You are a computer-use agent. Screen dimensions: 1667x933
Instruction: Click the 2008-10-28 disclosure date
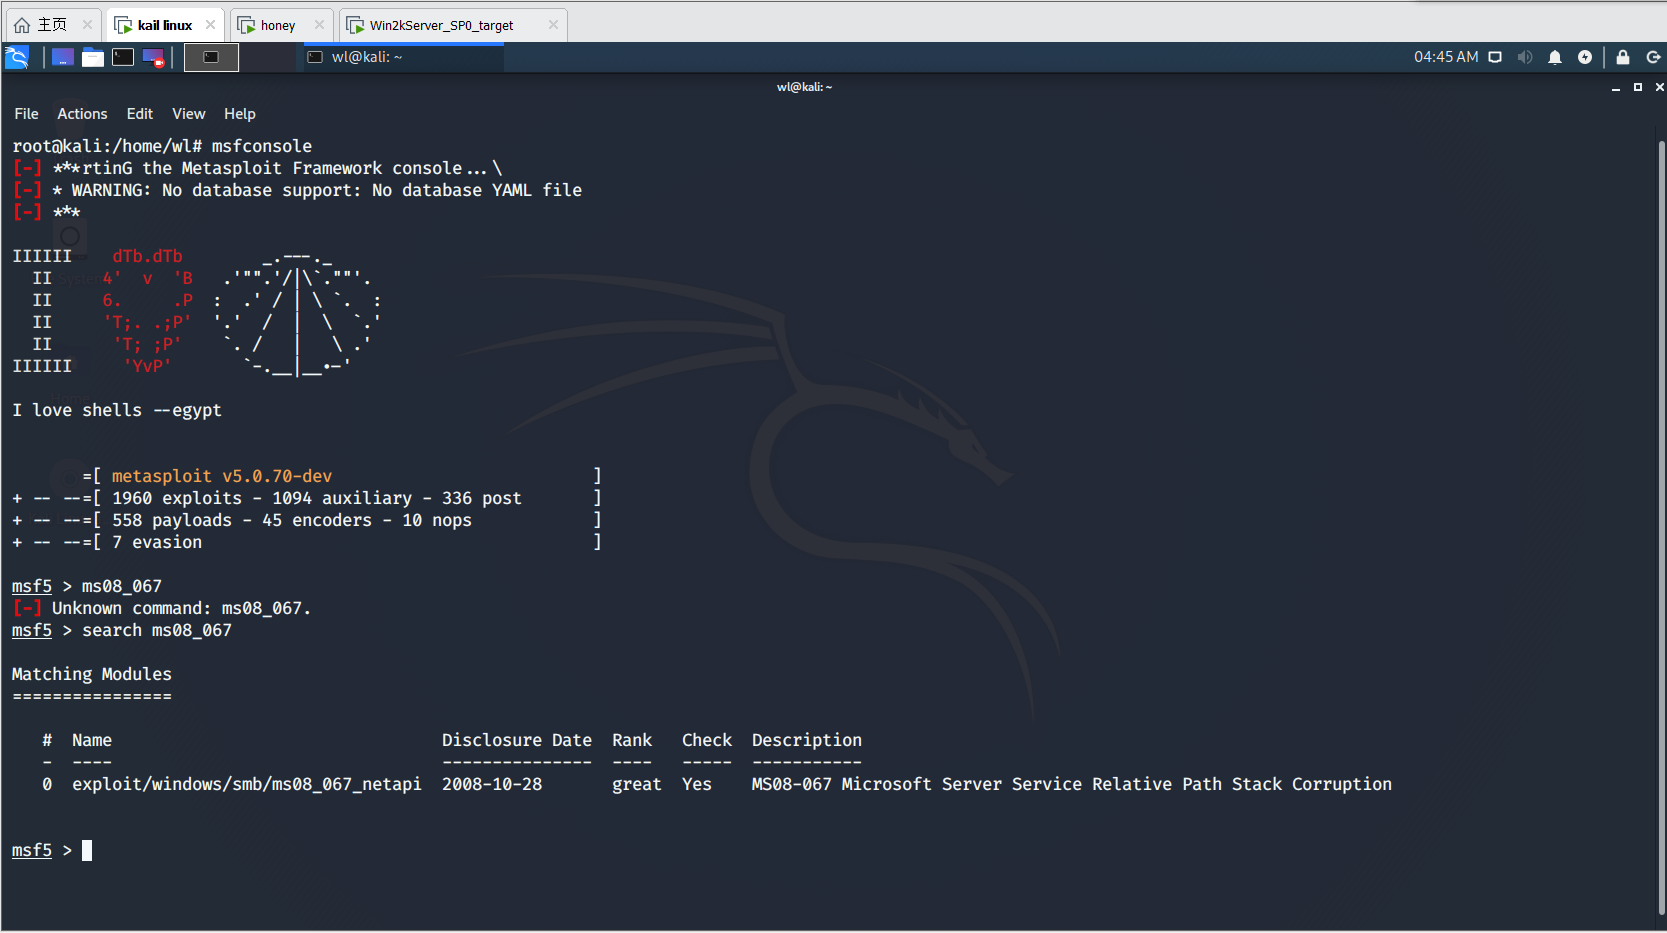tap(492, 785)
